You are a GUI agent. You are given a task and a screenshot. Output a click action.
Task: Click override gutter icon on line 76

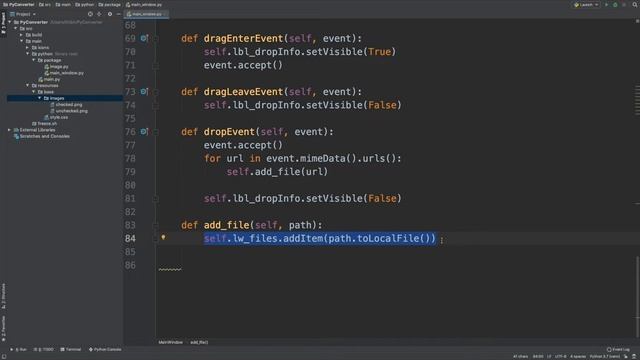pos(144,131)
